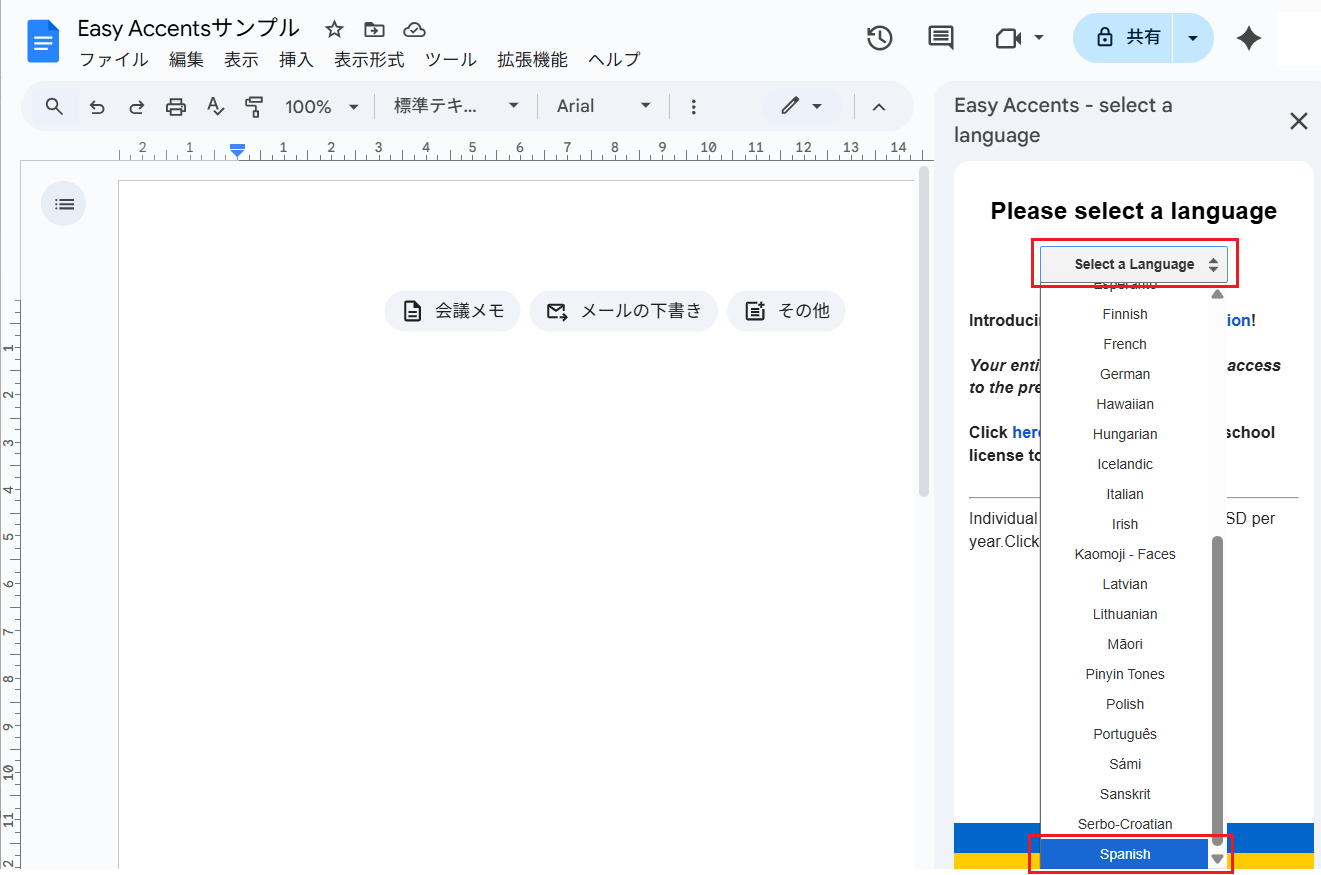Open the 拡張機能 menu

[532, 60]
